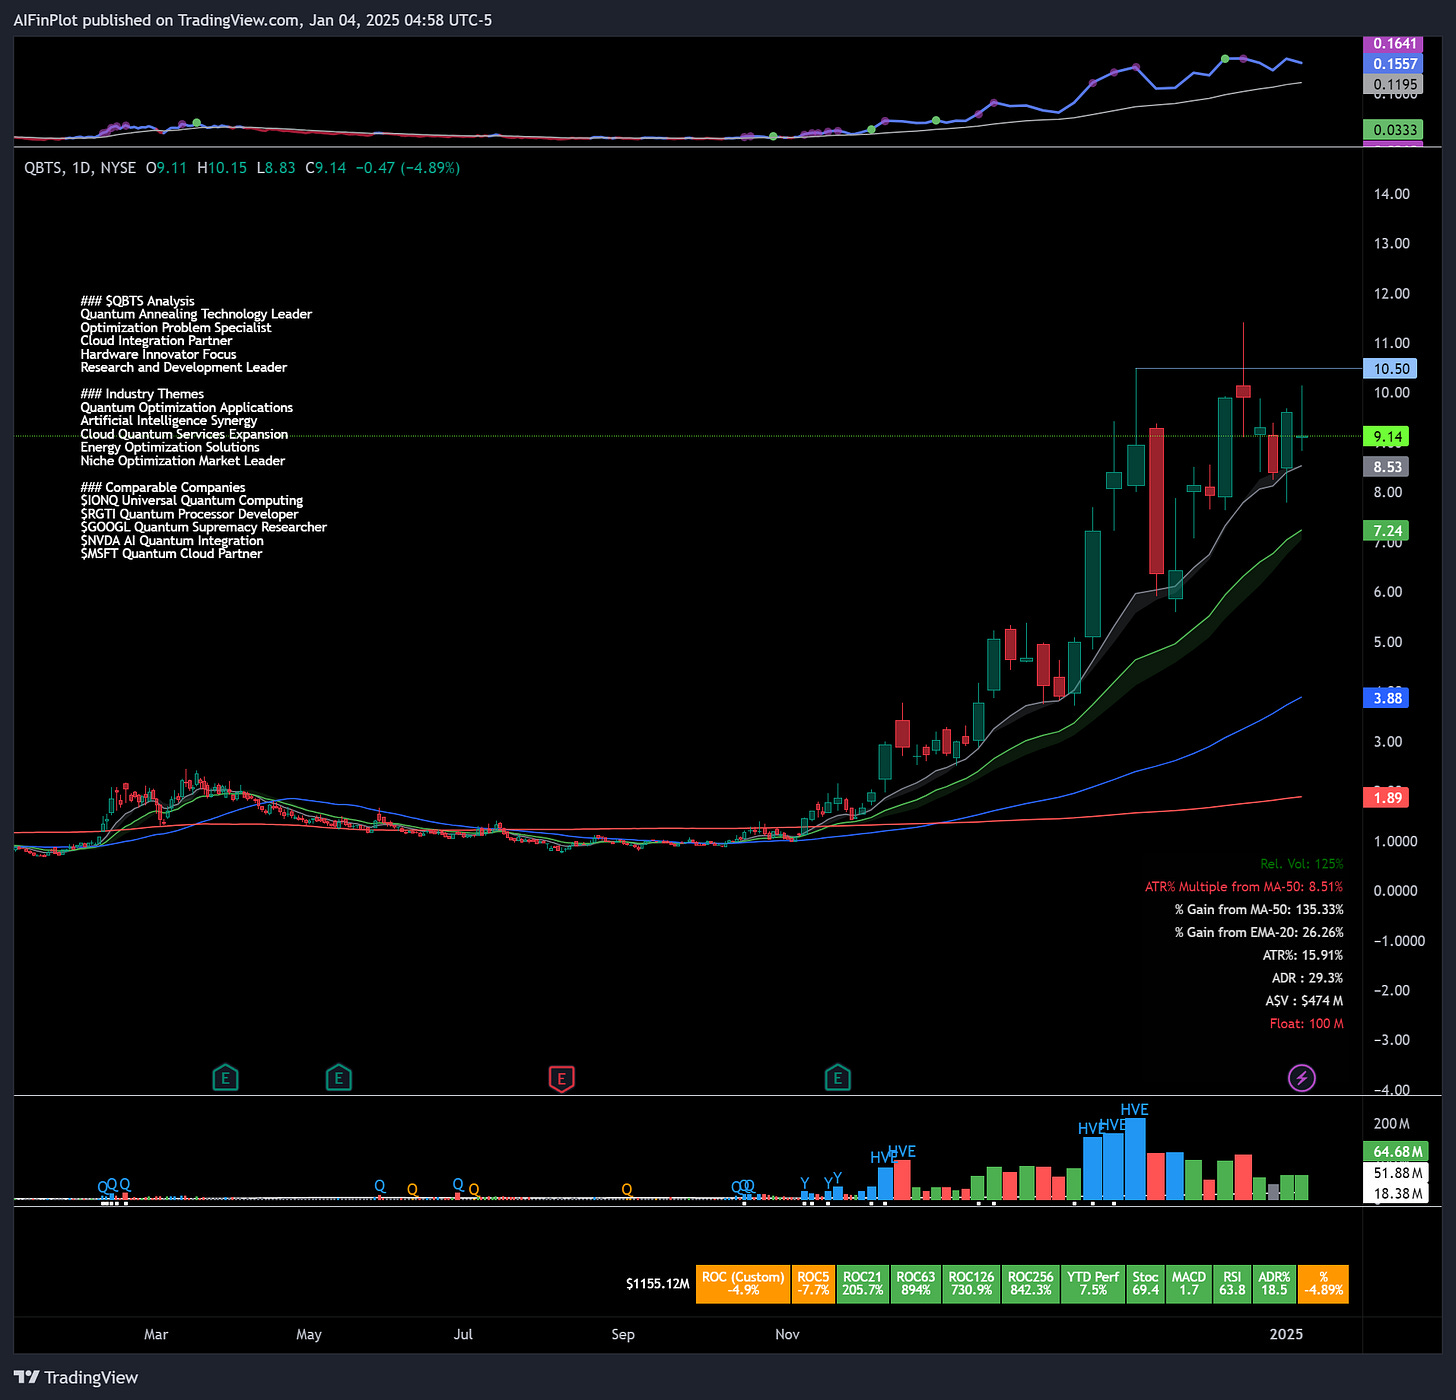Click the green 9.14 current price label
The image size is (1456, 1400).
coord(1386,437)
